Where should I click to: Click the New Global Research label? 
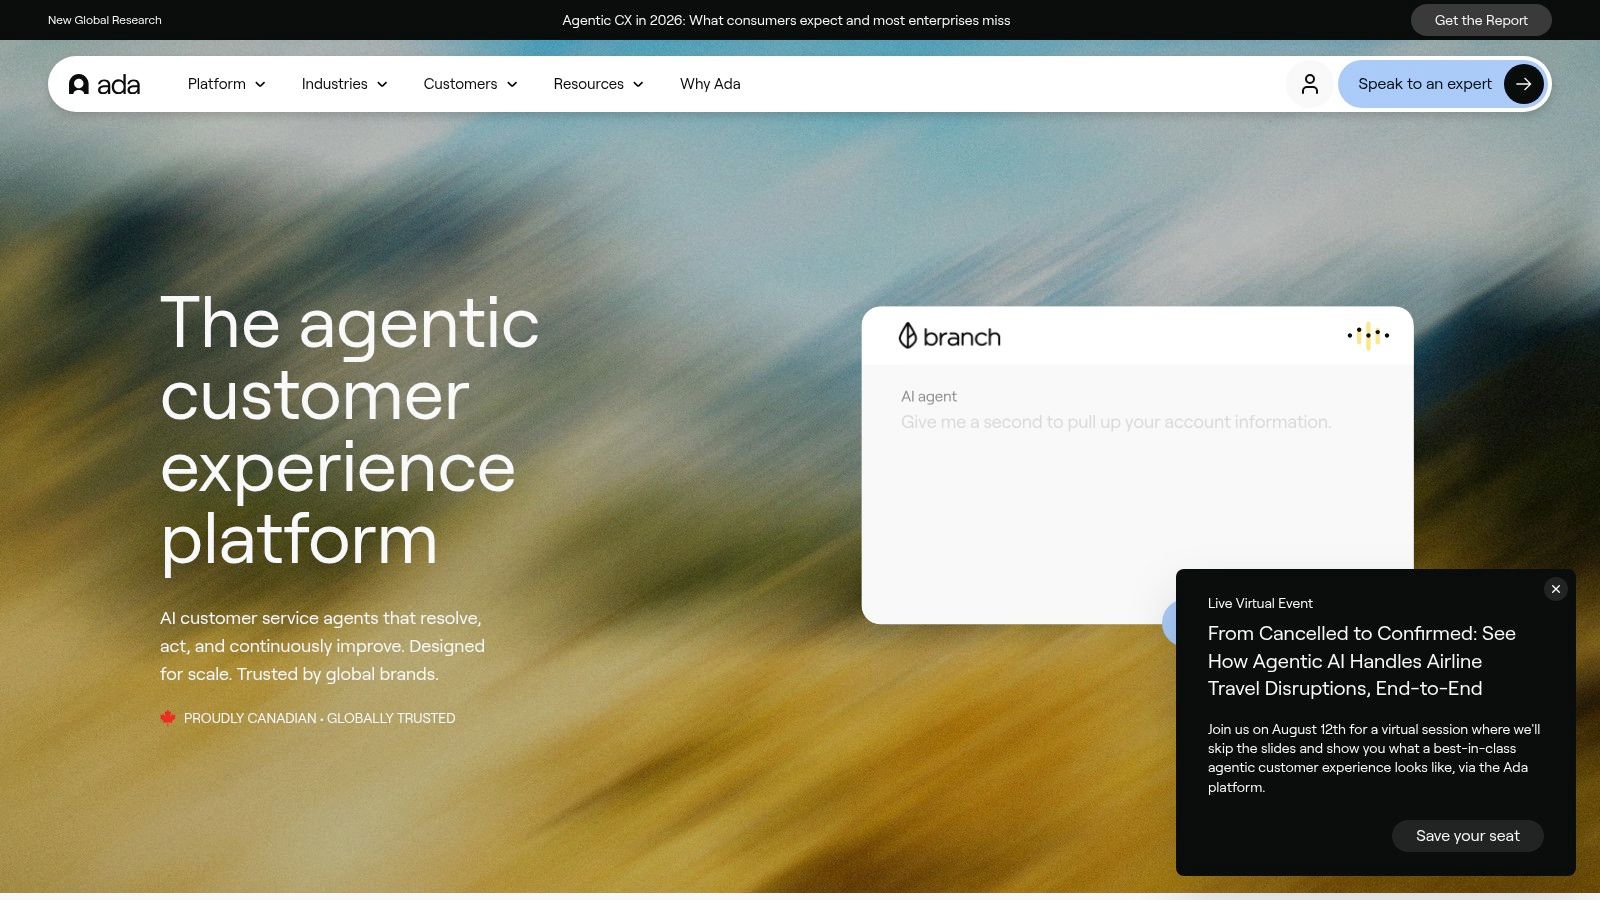(x=105, y=20)
